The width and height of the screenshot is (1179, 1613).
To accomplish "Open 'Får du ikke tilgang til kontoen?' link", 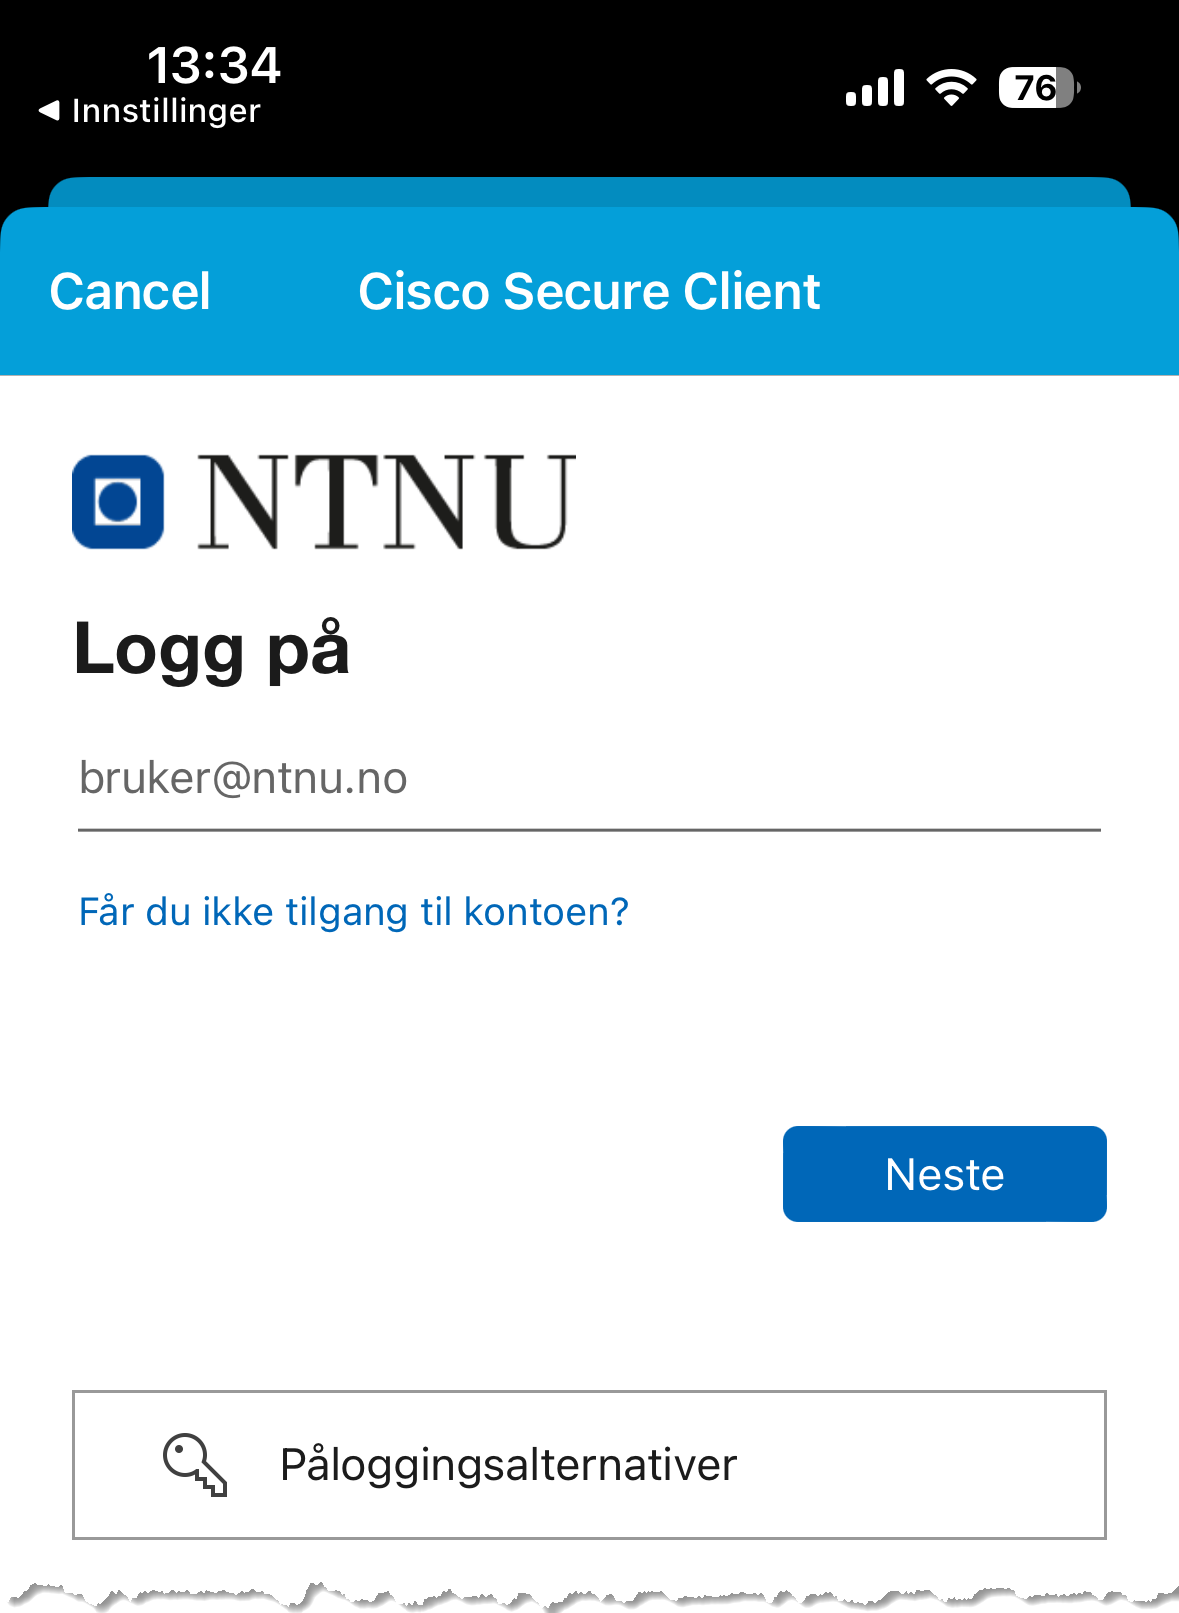I will (x=354, y=912).
